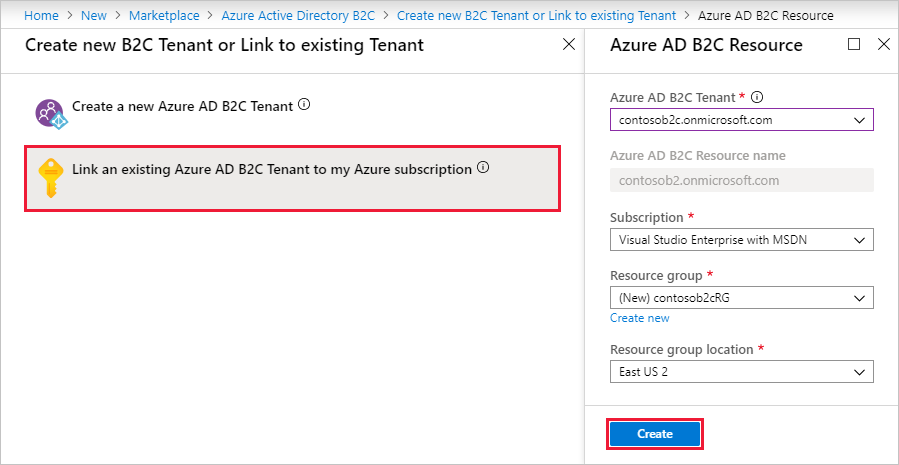The image size is (899, 465).
Task: Open Azure Active Directory B2C breadcrumb
Action: pyautogui.click(x=298, y=16)
